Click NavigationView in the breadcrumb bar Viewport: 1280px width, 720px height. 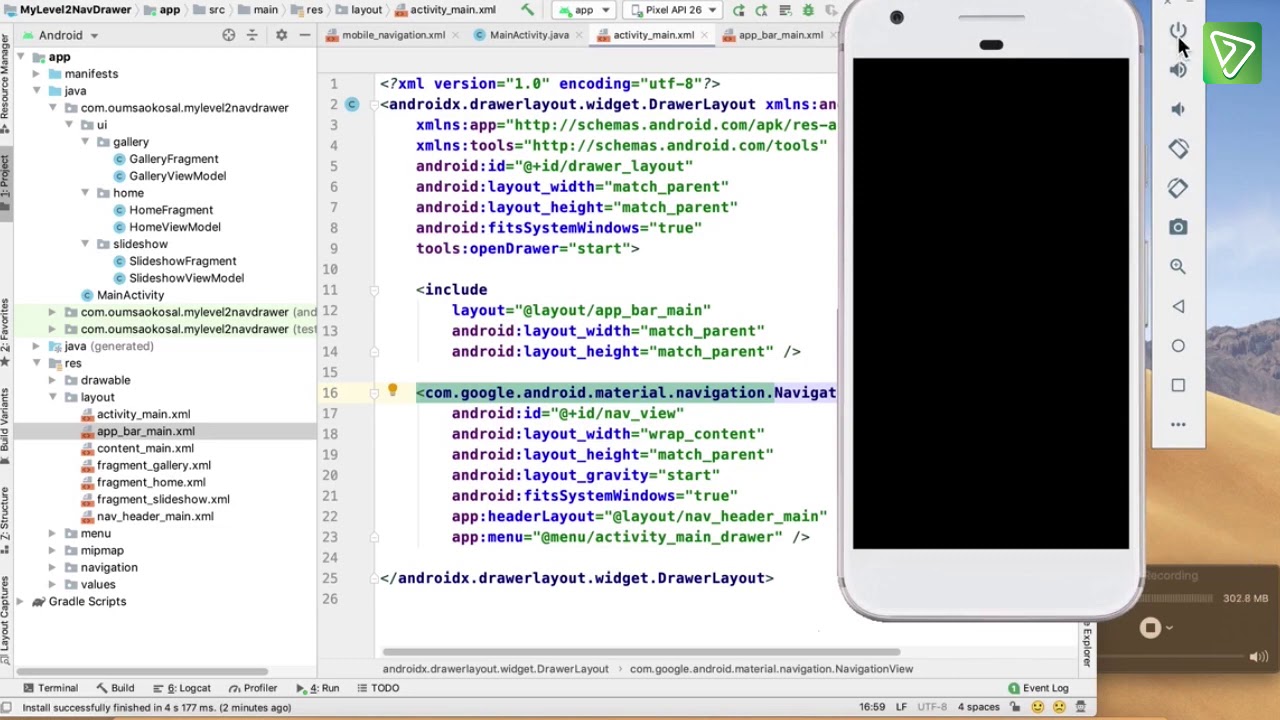tap(771, 669)
